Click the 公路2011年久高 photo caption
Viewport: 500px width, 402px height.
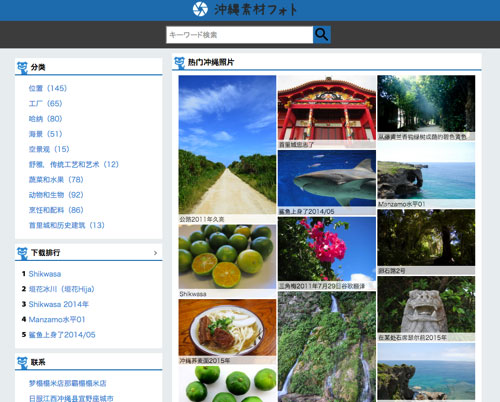202,219
